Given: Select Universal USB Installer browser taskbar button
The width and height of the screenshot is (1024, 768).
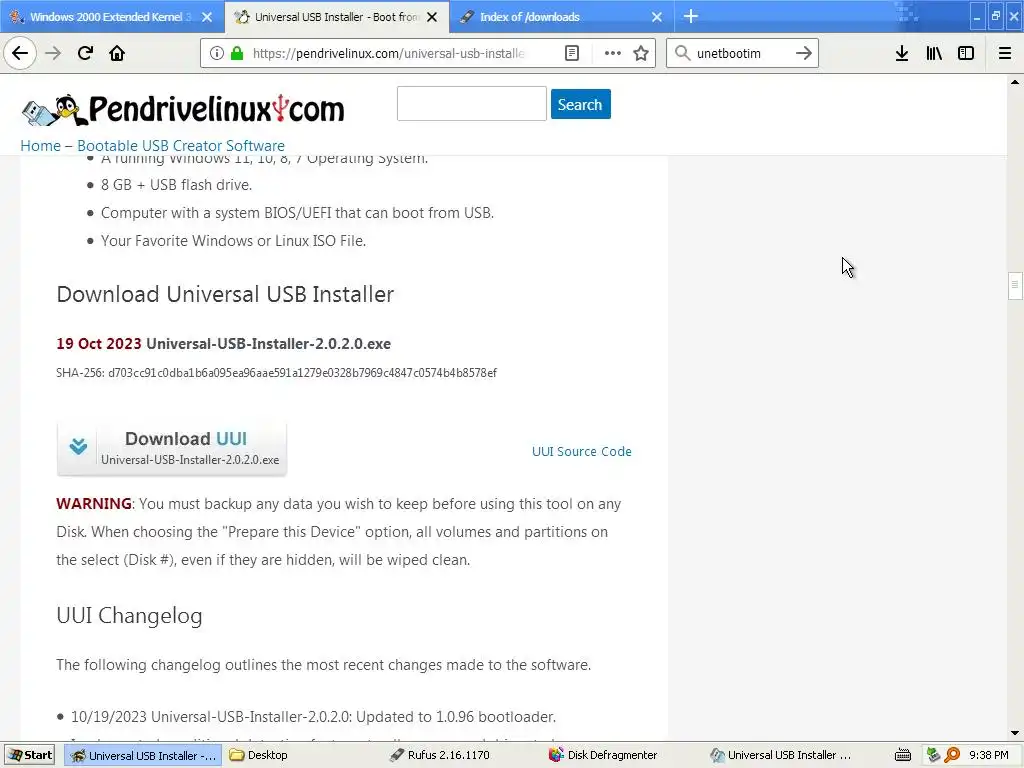Looking at the screenshot, I should (x=144, y=755).
